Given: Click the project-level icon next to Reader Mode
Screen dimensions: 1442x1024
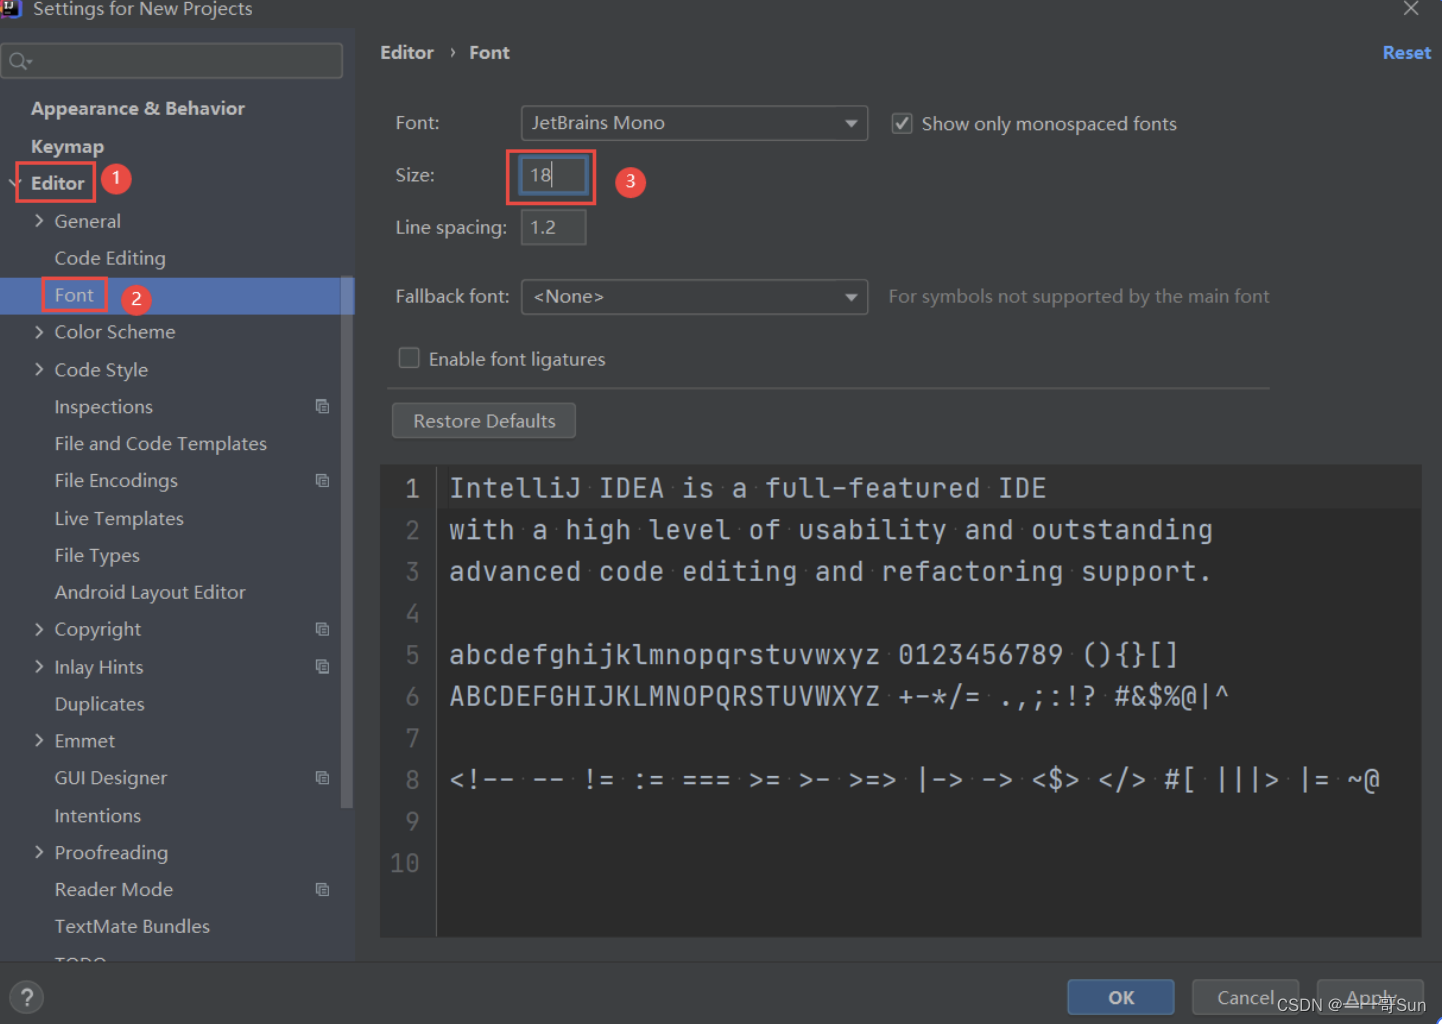Looking at the screenshot, I should tap(322, 889).
